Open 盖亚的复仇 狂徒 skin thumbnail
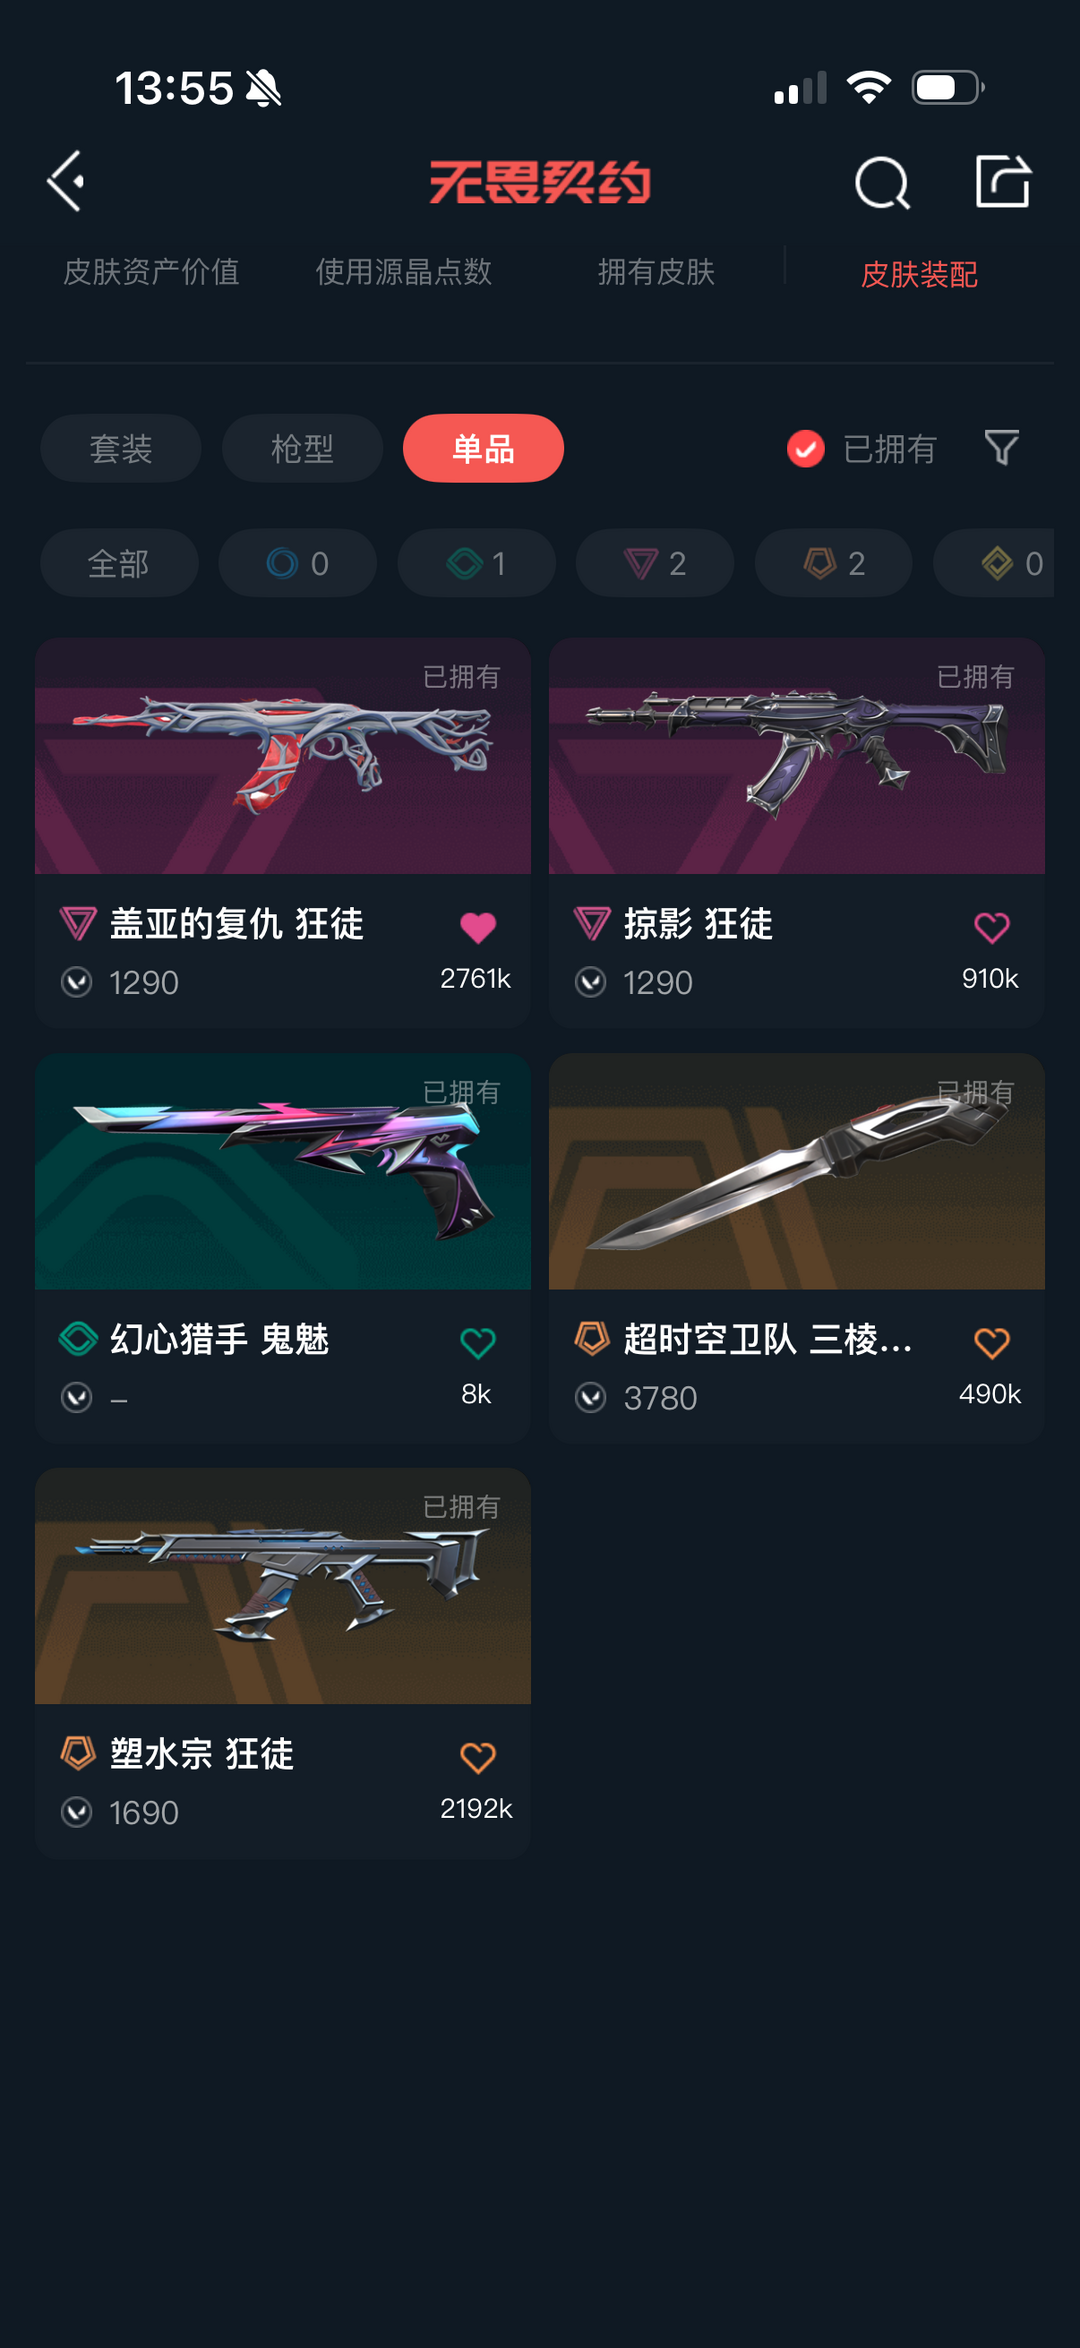Screen dimensions: 1080x2348 (x=283, y=756)
